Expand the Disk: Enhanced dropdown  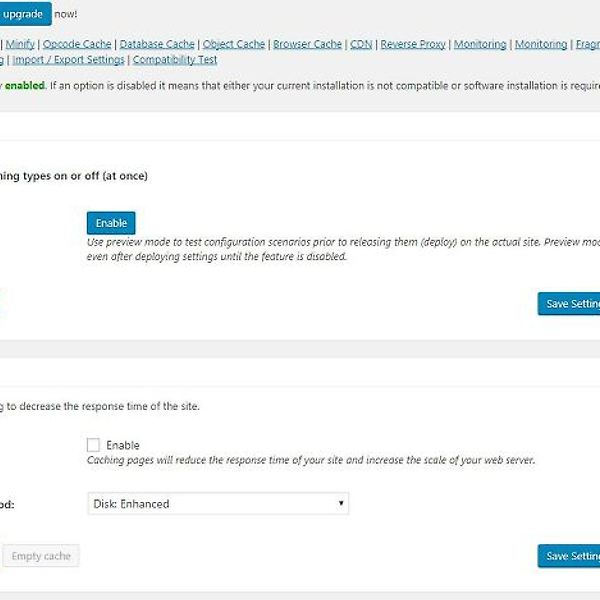coord(217,504)
